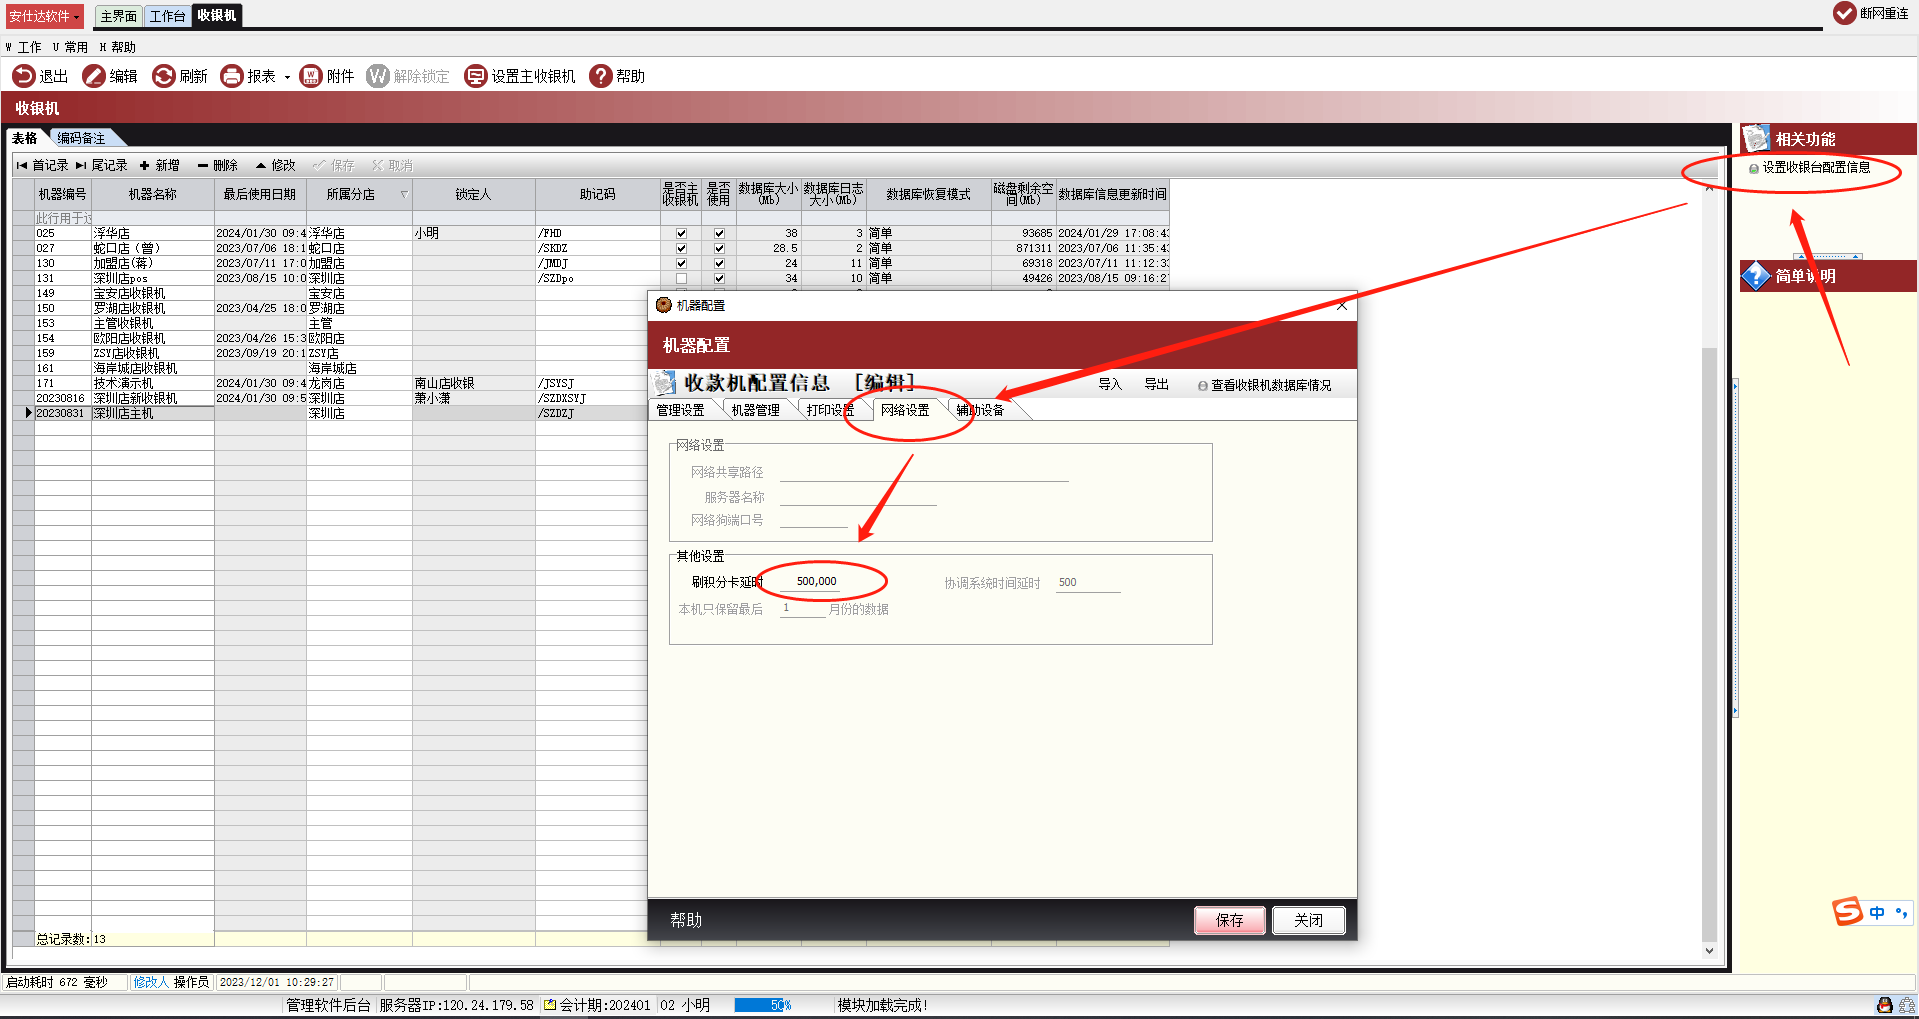Open the 打印设置 tab in dialog
1919x1019 pixels.
(x=831, y=410)
